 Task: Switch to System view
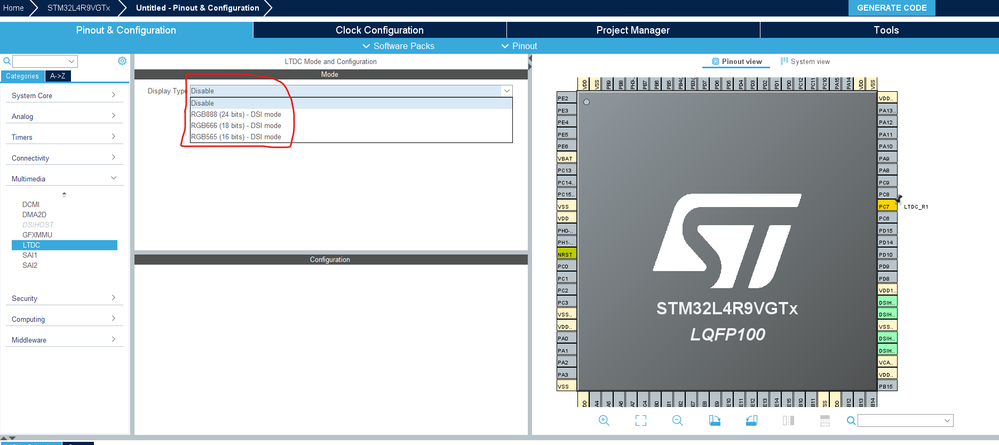805,61
